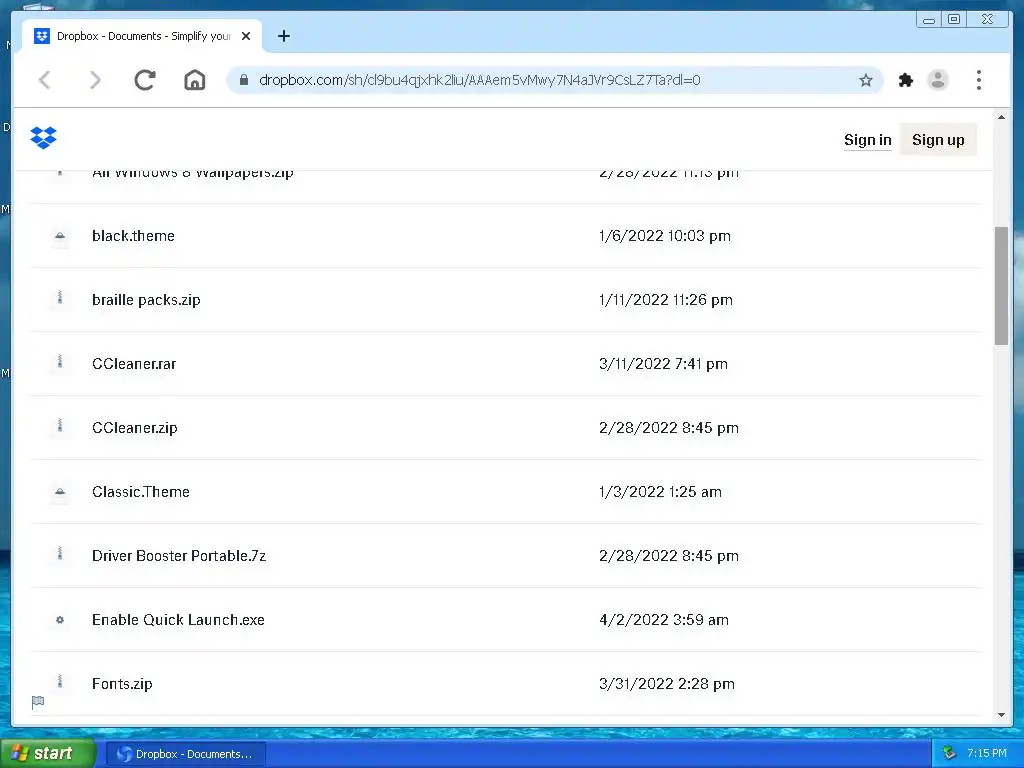Click the padlock site info icon

tap(244, 80)
